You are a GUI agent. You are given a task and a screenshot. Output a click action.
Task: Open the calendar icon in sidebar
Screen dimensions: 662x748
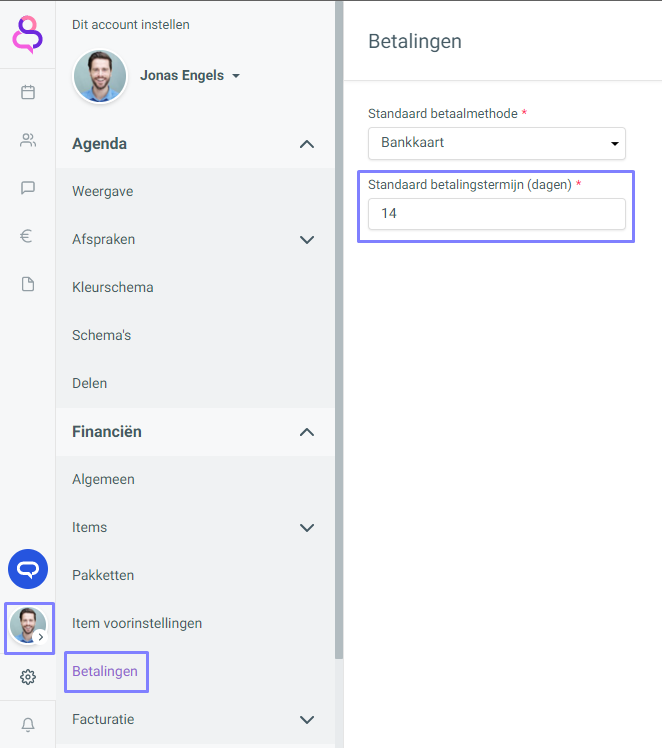point(28,92)
